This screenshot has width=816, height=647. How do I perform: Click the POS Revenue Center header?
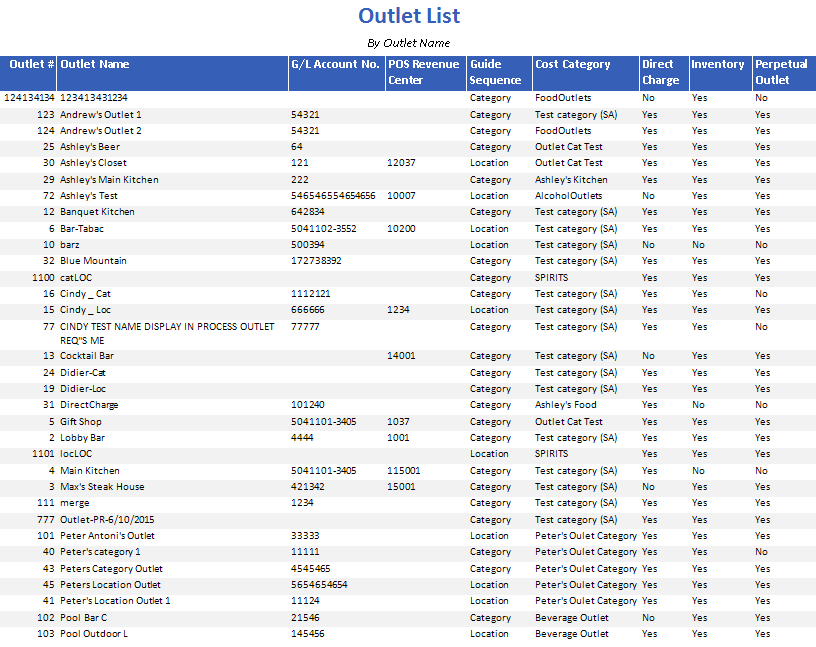coord(424,72)
